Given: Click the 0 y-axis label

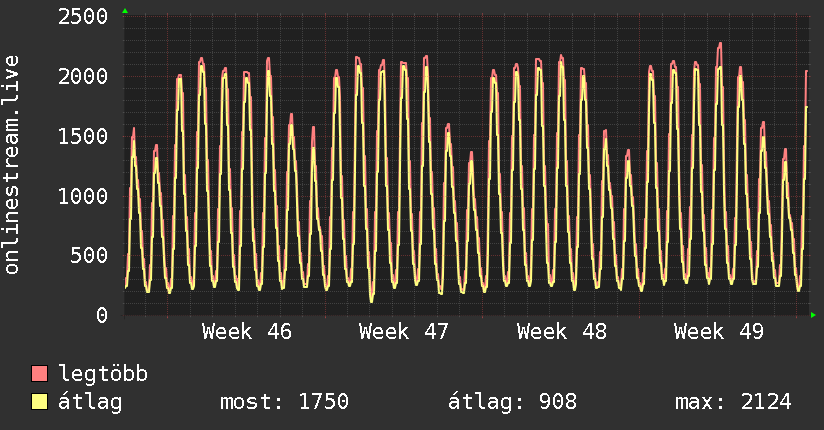Looking at the screenshot, I should (x=102, y=315).
